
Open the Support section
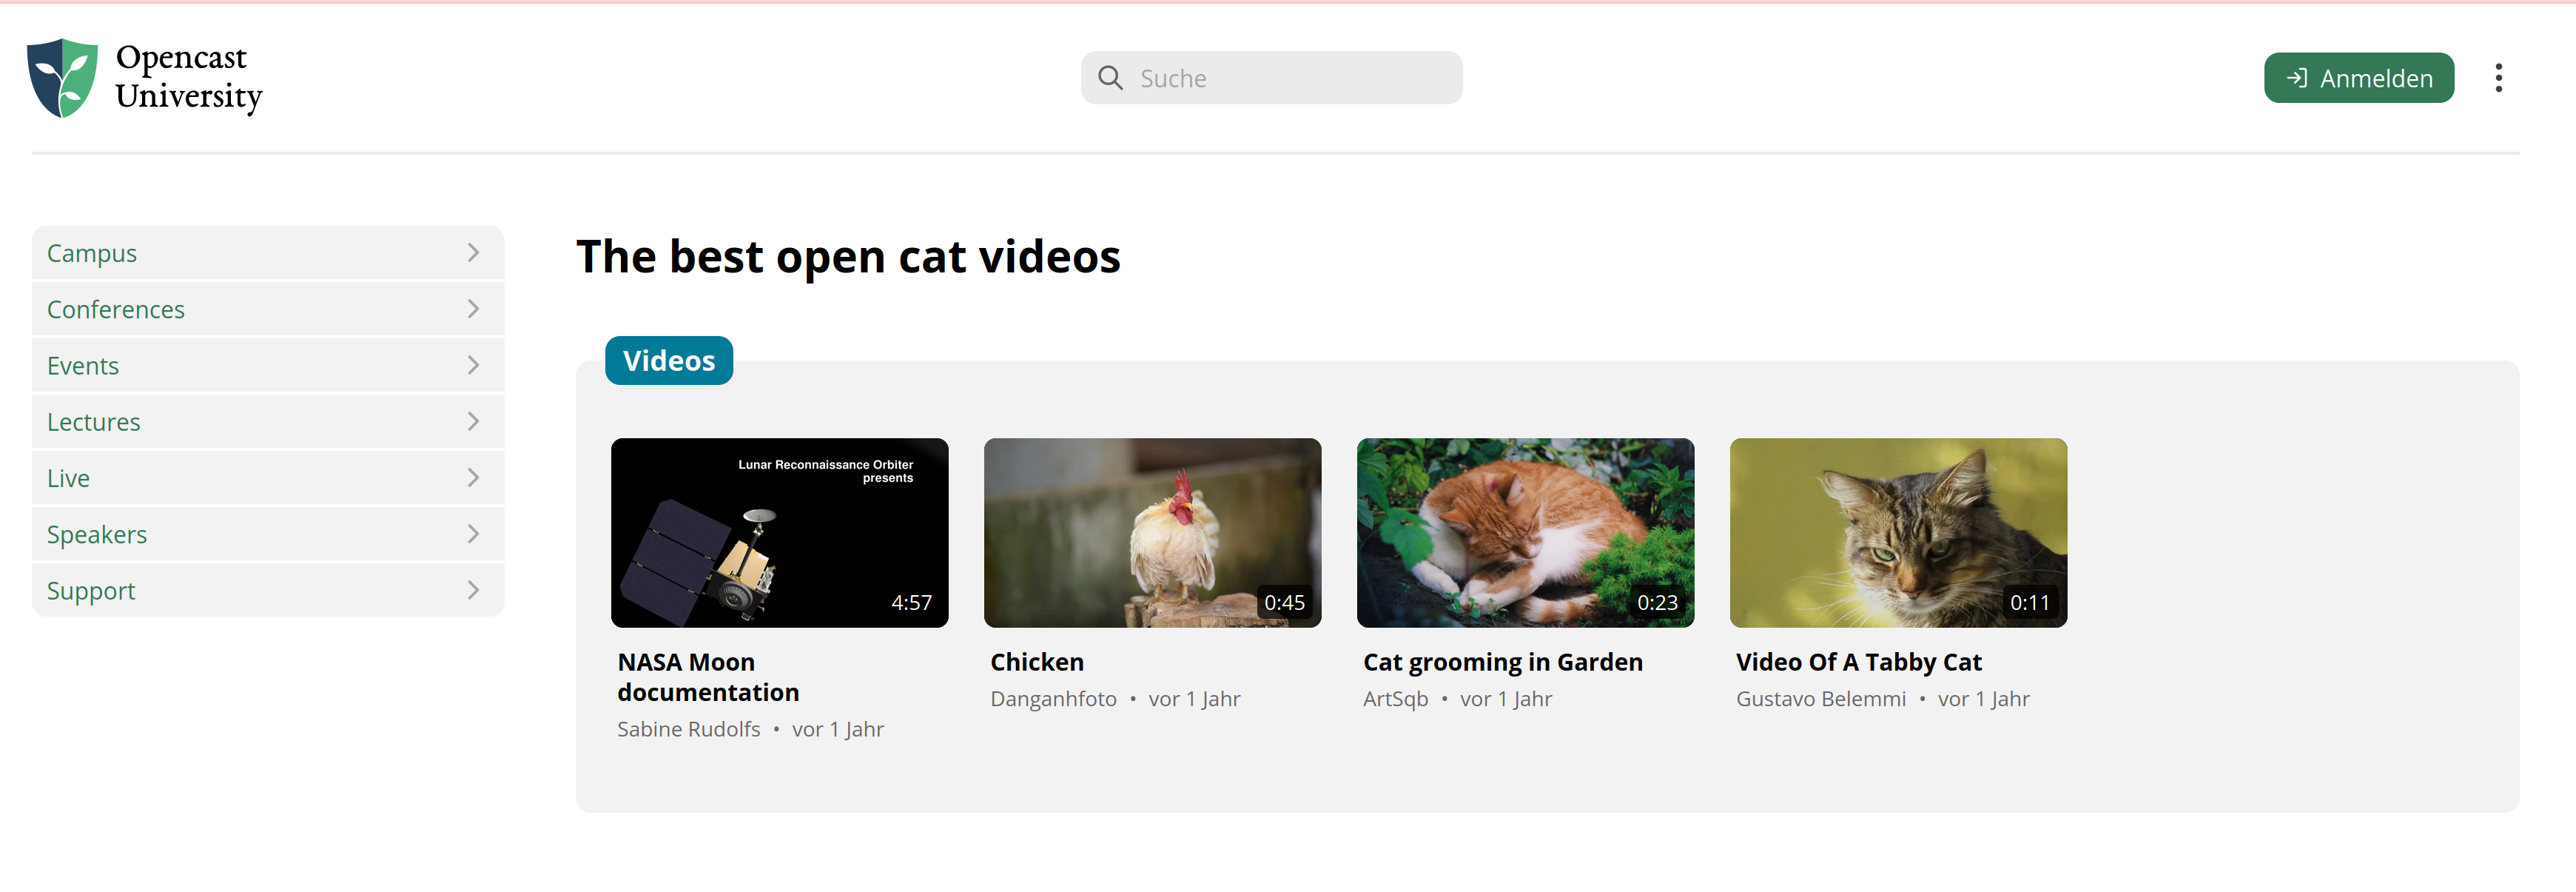click(x=90, y=590)
